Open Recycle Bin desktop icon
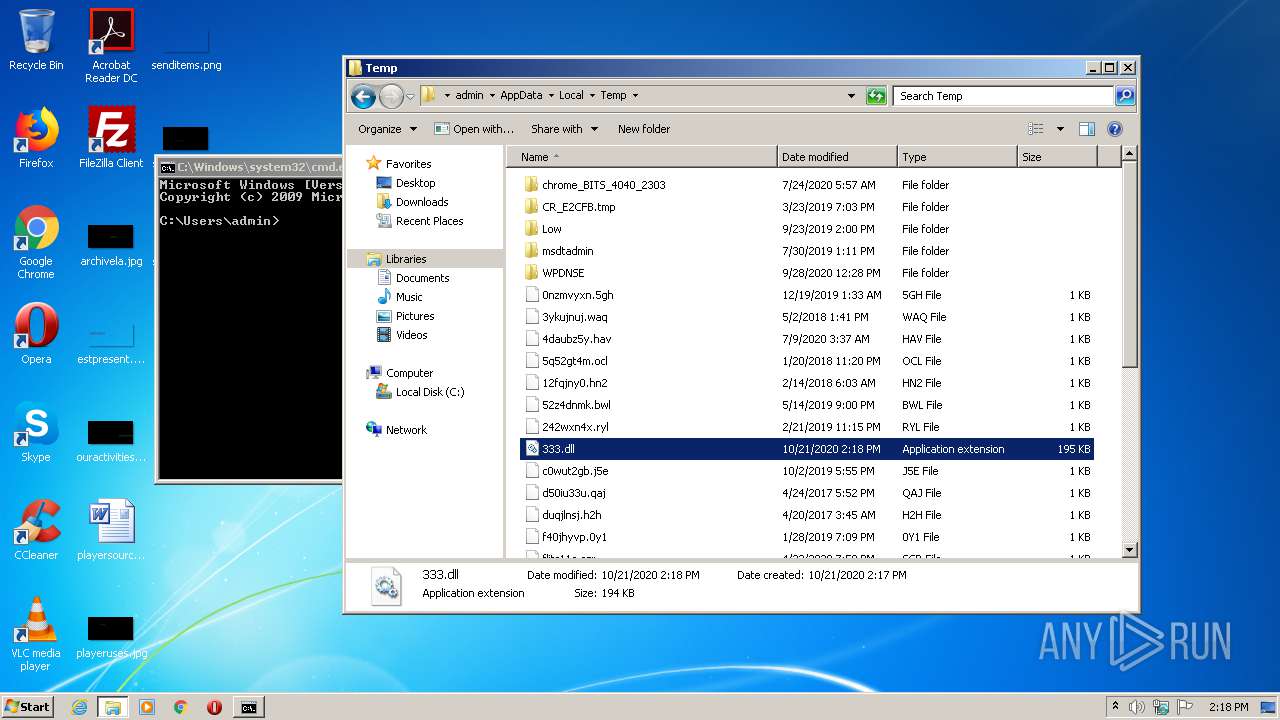 point(36,40)
